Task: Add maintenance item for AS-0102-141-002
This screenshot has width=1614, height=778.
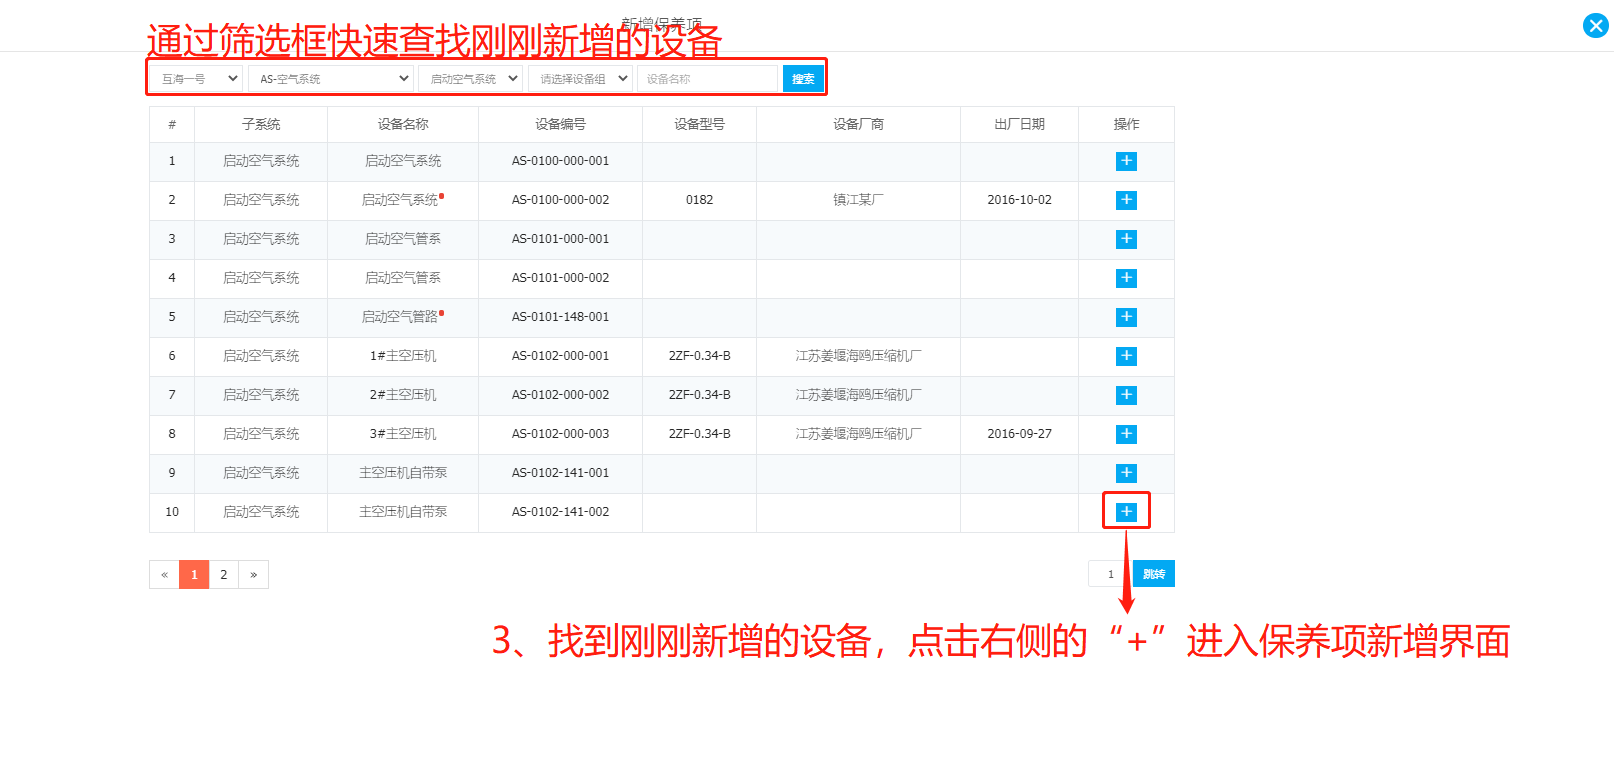Action: pyautogui.click(x=1126, y=512)
